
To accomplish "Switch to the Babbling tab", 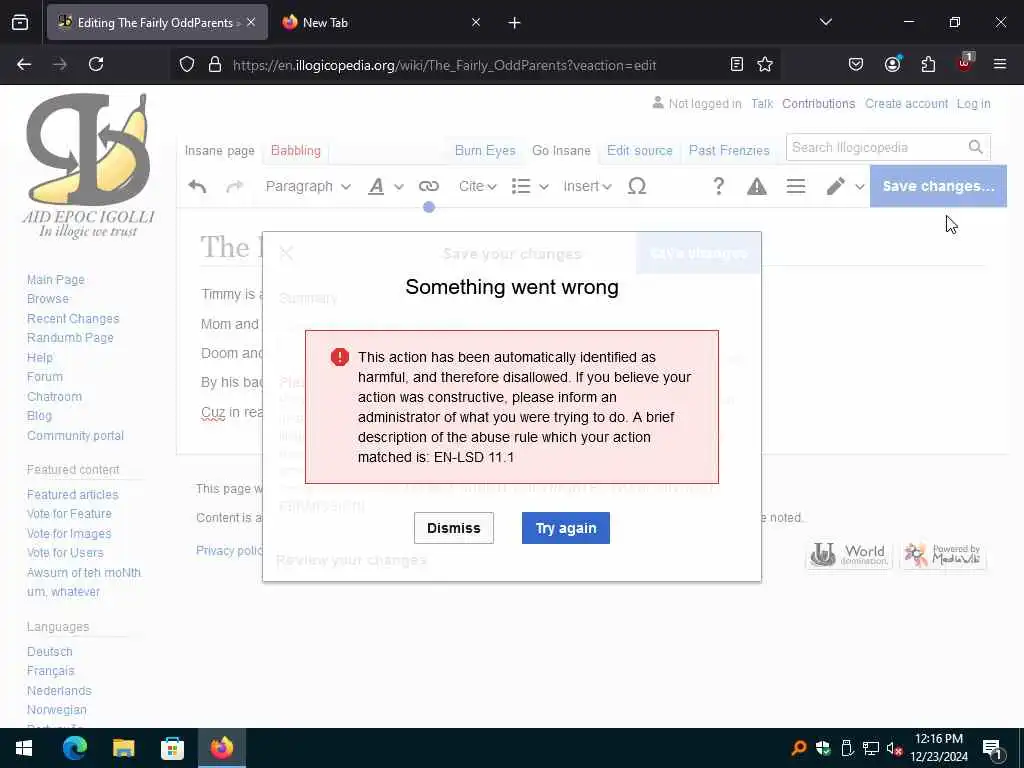I will point(296,151).
